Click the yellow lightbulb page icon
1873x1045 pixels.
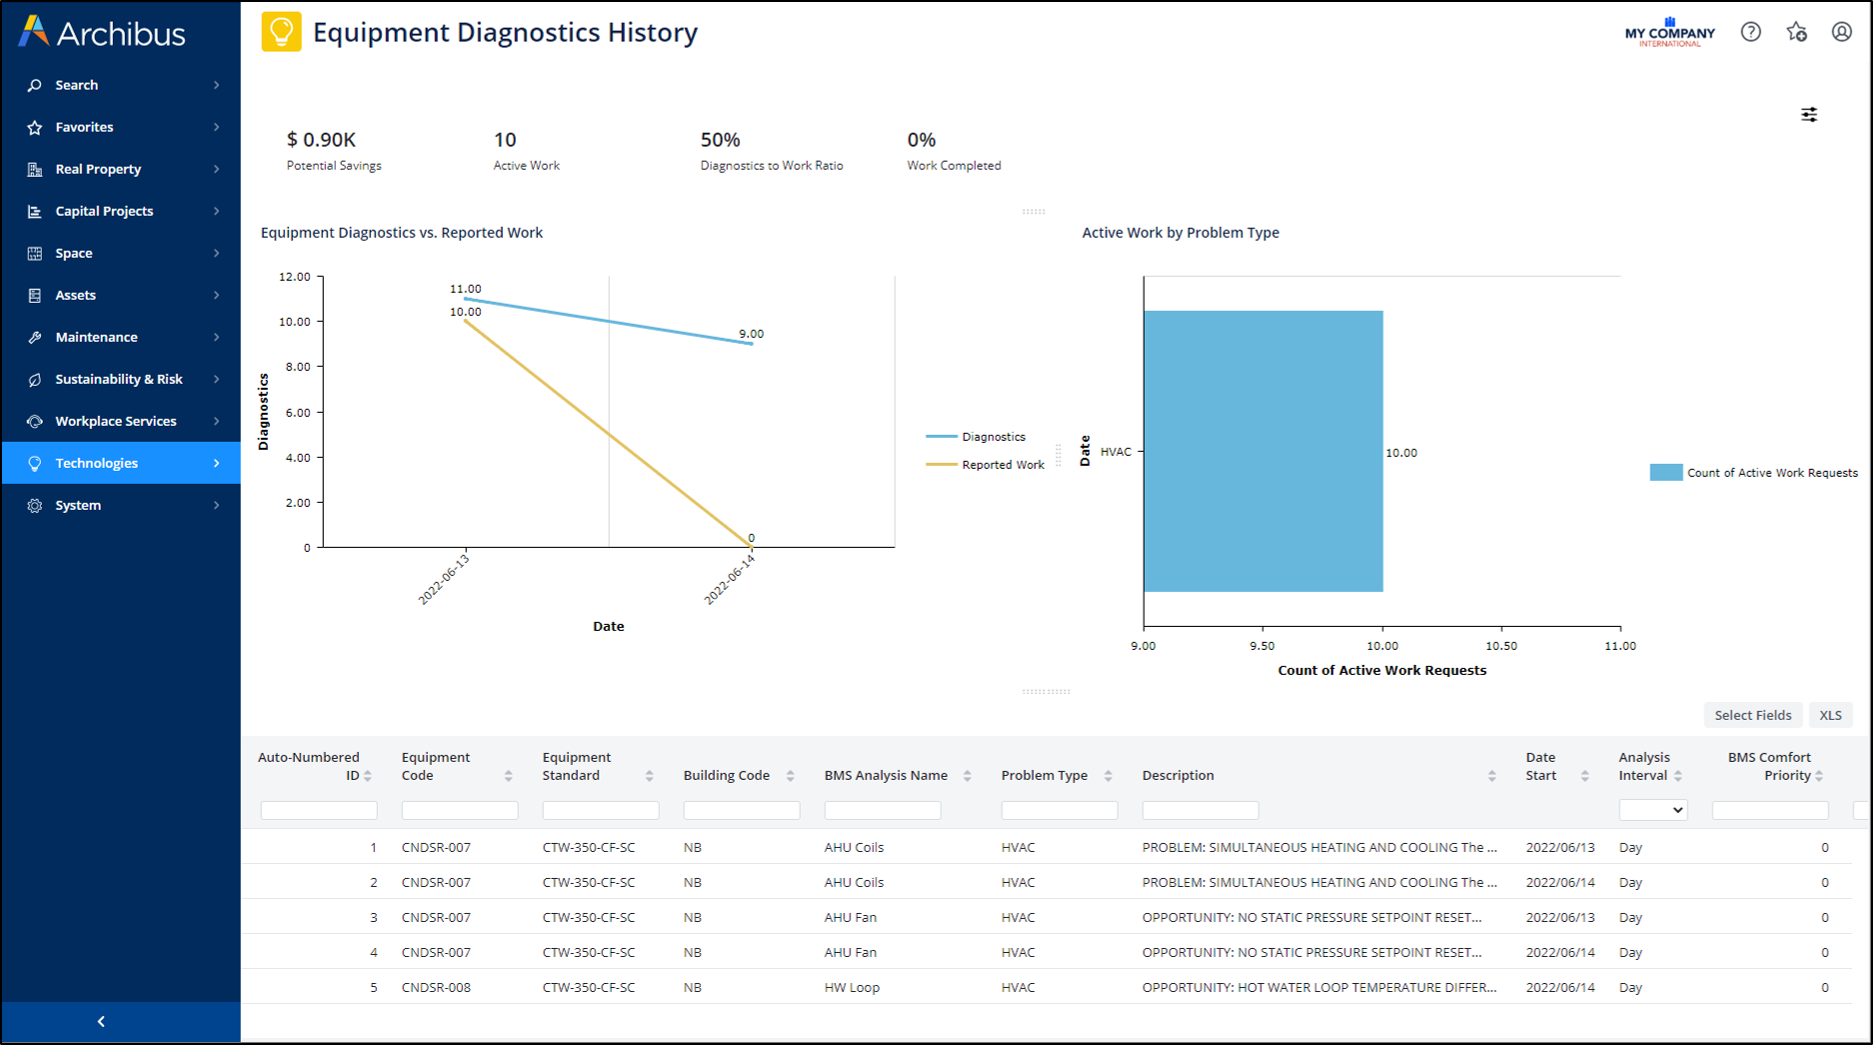(281, 32)
